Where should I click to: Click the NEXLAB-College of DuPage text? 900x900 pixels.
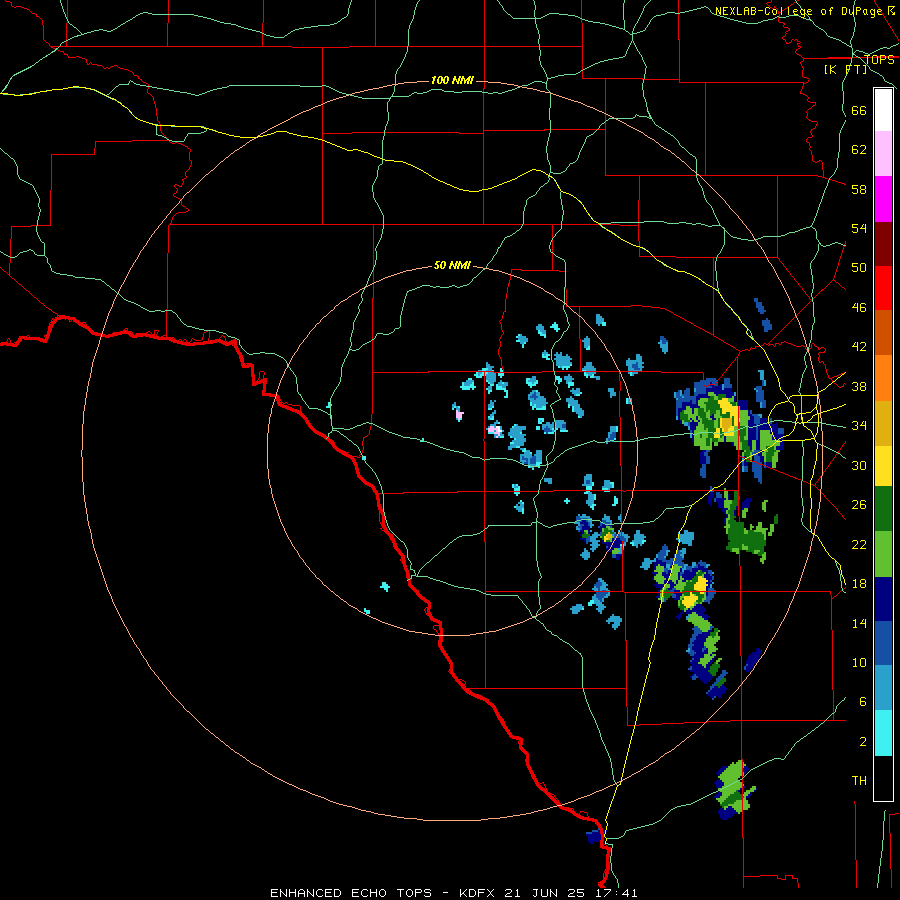pos(801,11)
